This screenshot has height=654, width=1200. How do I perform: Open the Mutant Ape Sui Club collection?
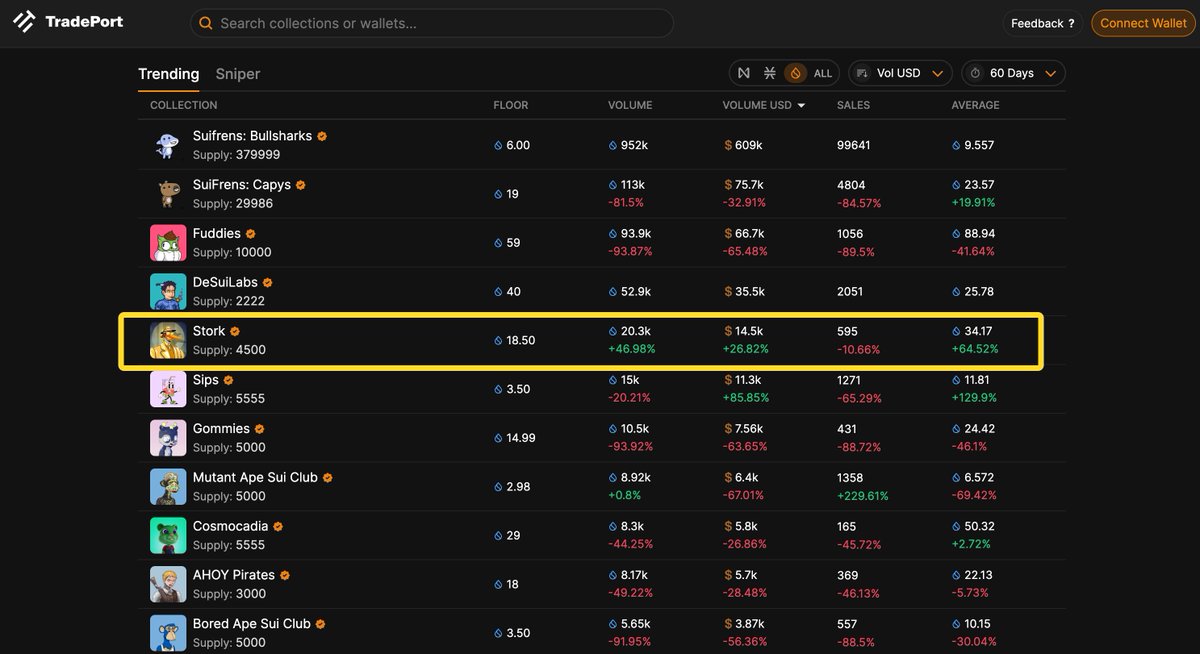click(x=255, y=478)
